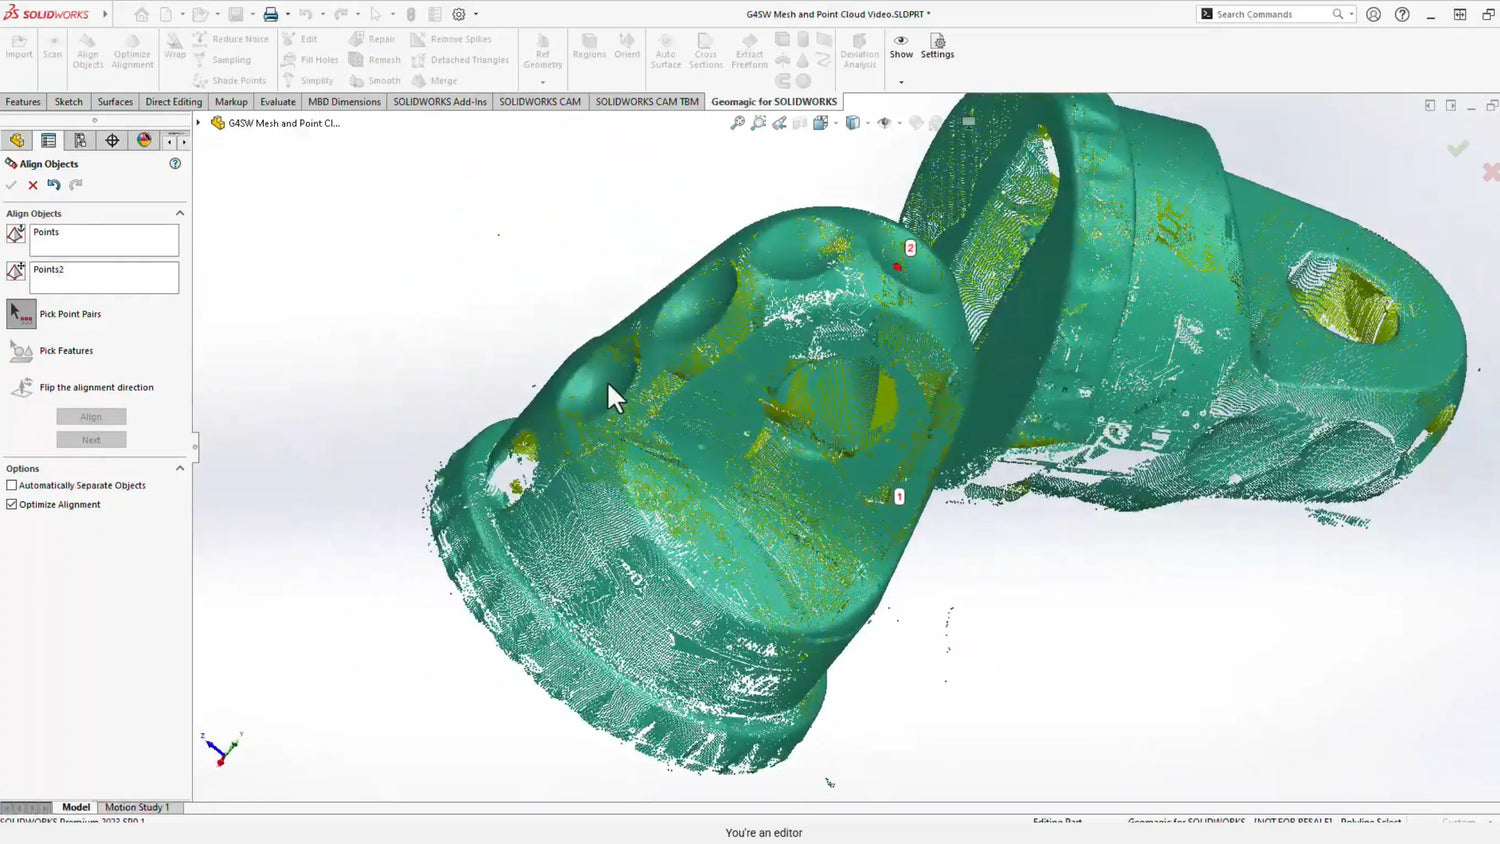
Task: Cancel Align Objects with red X
Action: [x=33, y=185]
